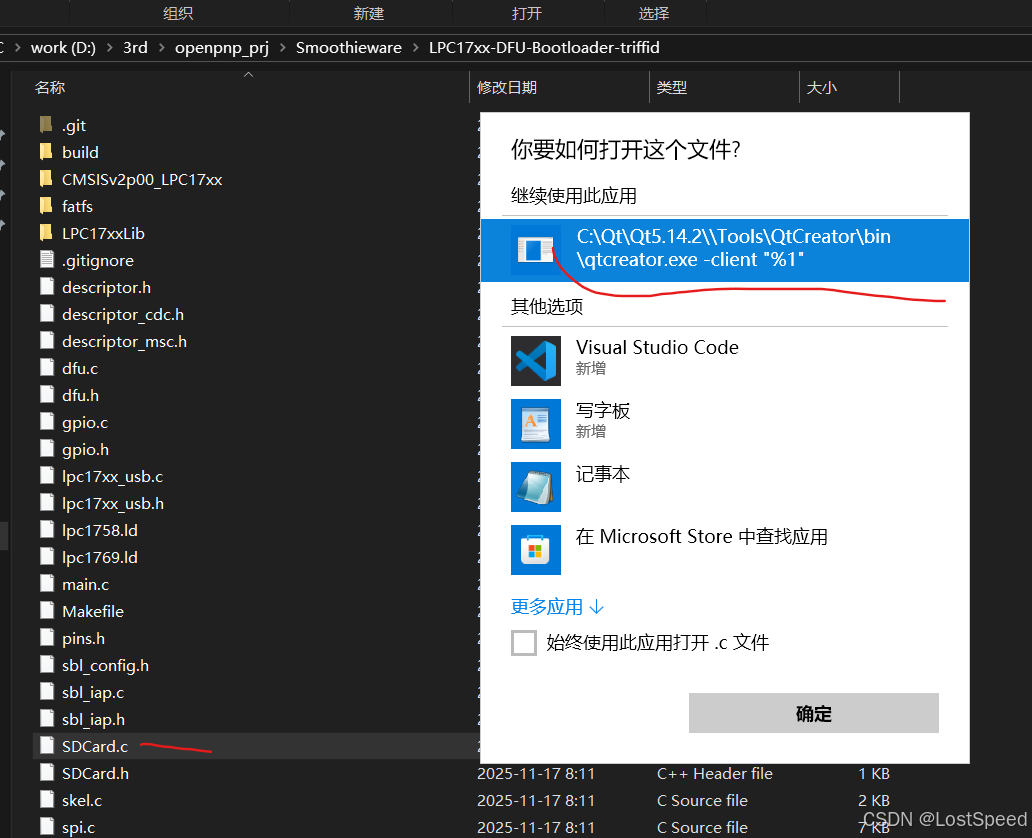Open the 选择 ribbon group
Image resolution: width=1032 pixels, height=838 pixels.
[654, 13]
